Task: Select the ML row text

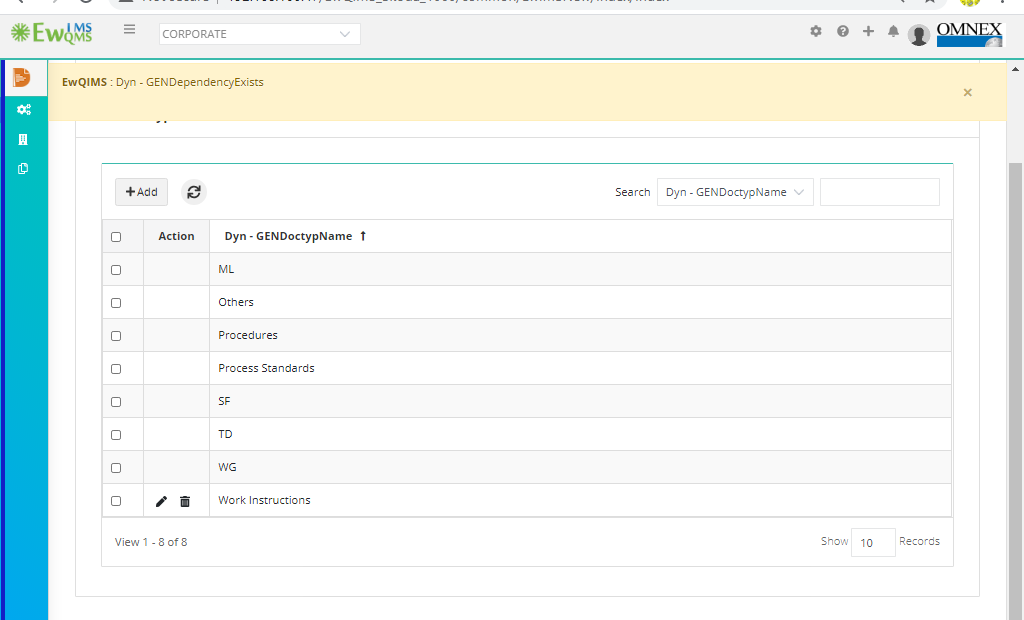Action: click(x=226, y=269)
